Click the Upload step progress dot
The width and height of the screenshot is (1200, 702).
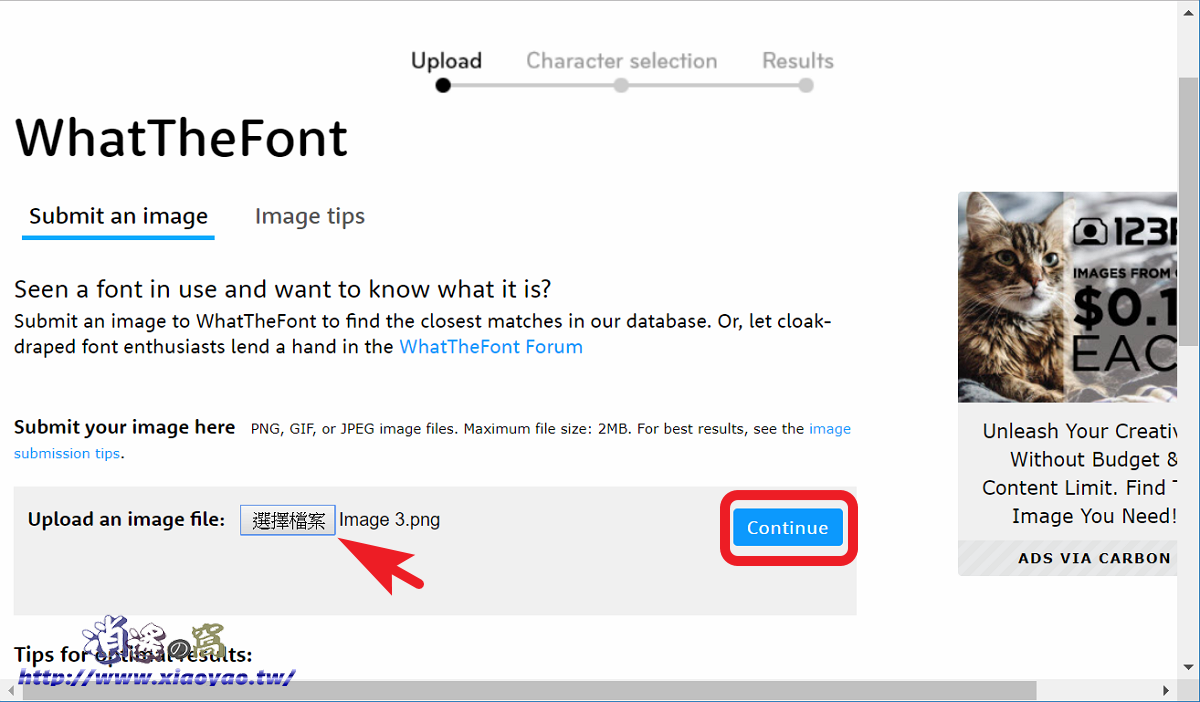point(443,85)
